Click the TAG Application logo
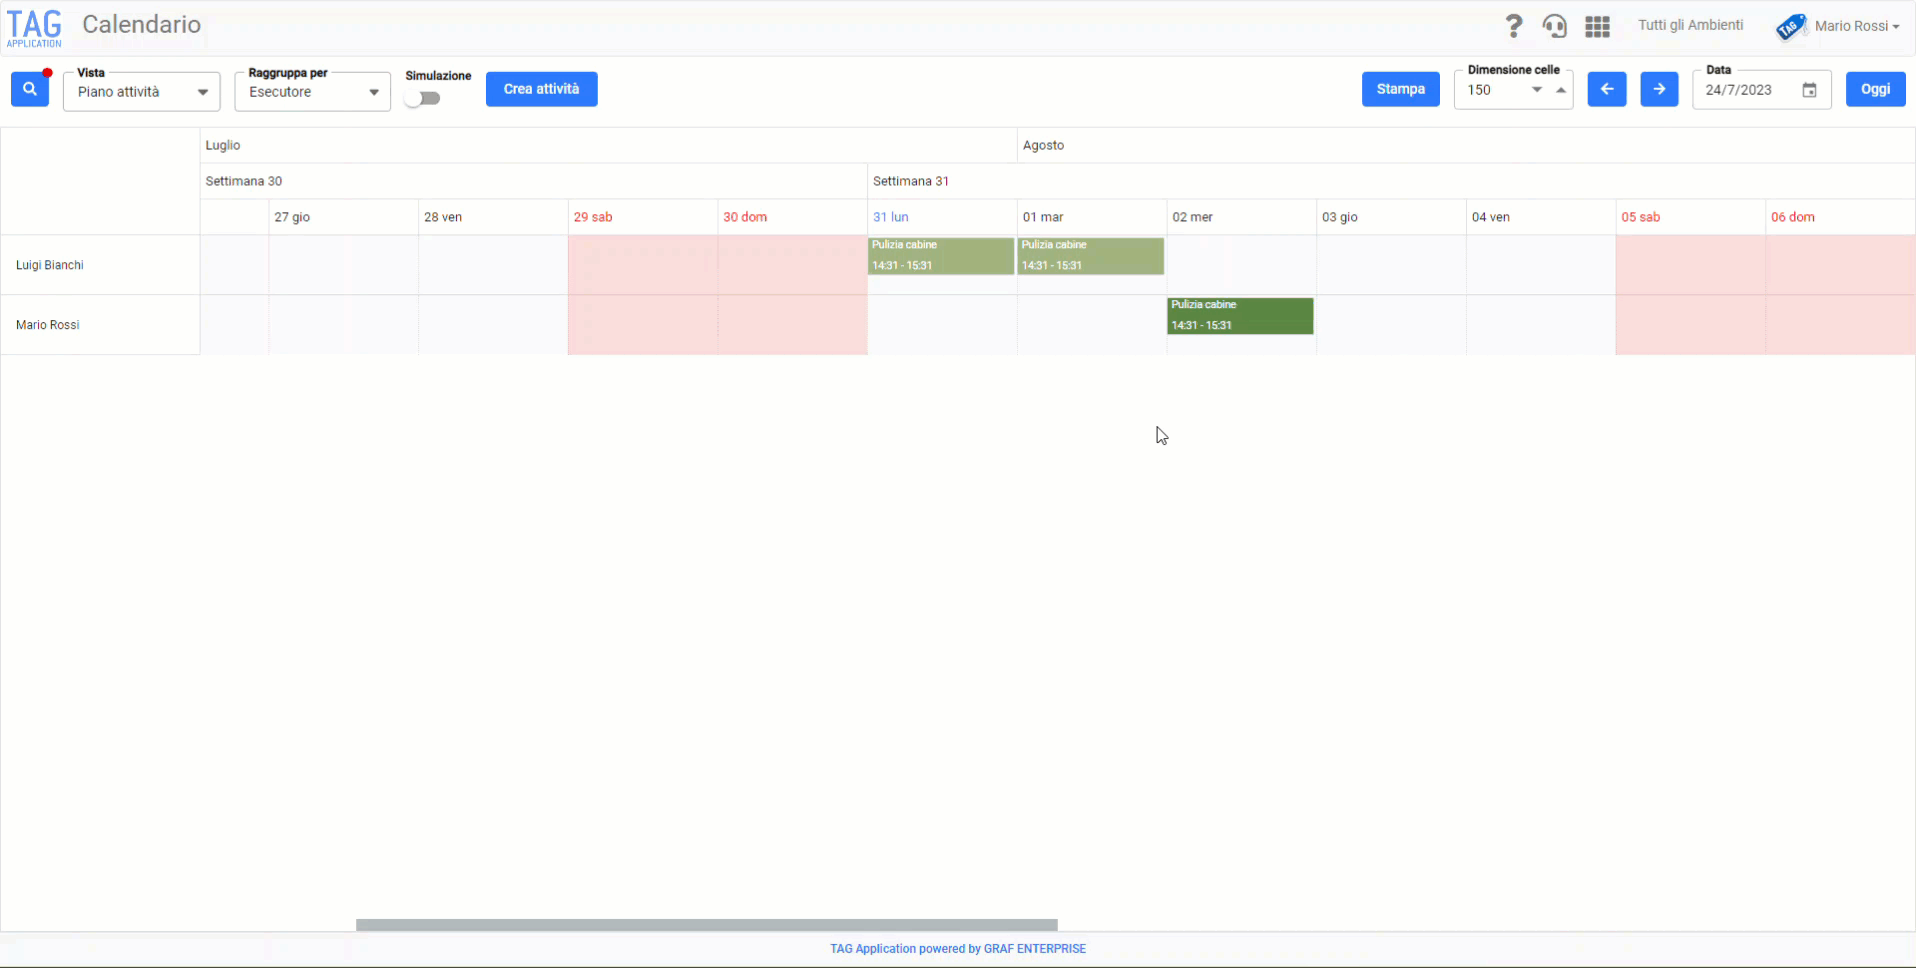This screenshot has width=1916, height=968. click(x=34, y=27)
